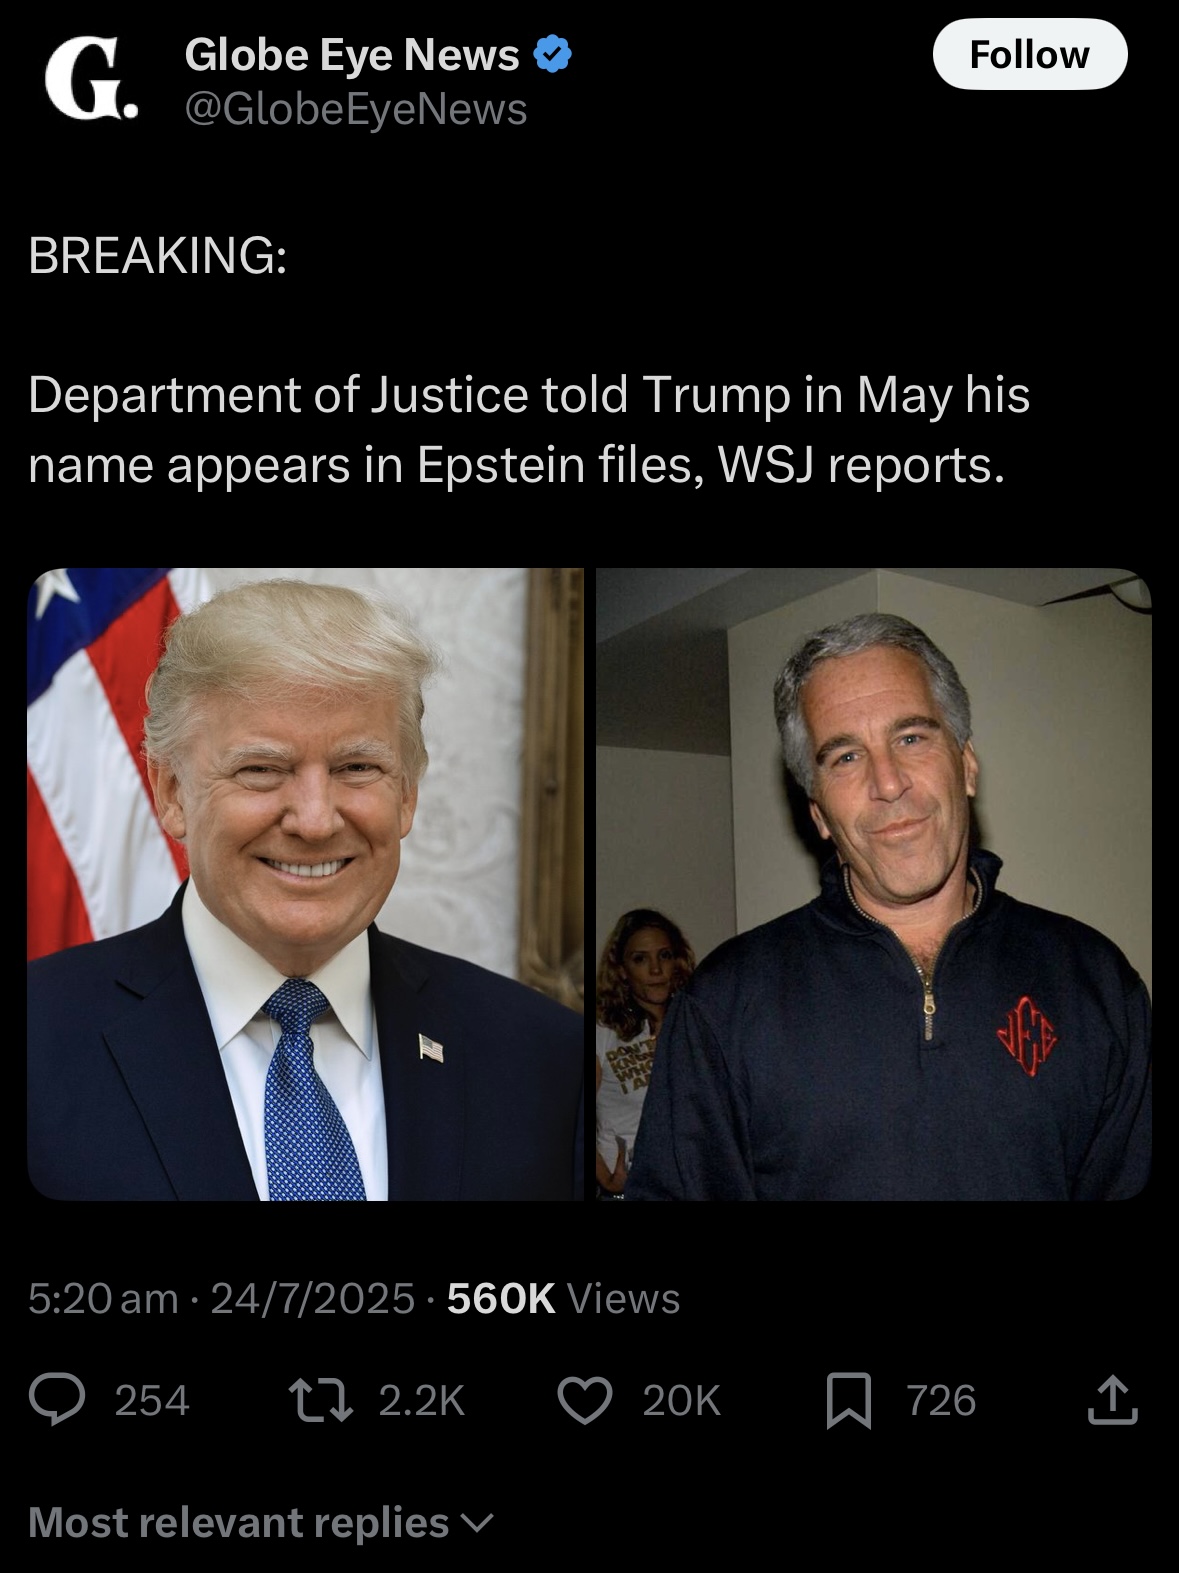
Task: Open the right photo with the sweatshirt
Action: 874,884
